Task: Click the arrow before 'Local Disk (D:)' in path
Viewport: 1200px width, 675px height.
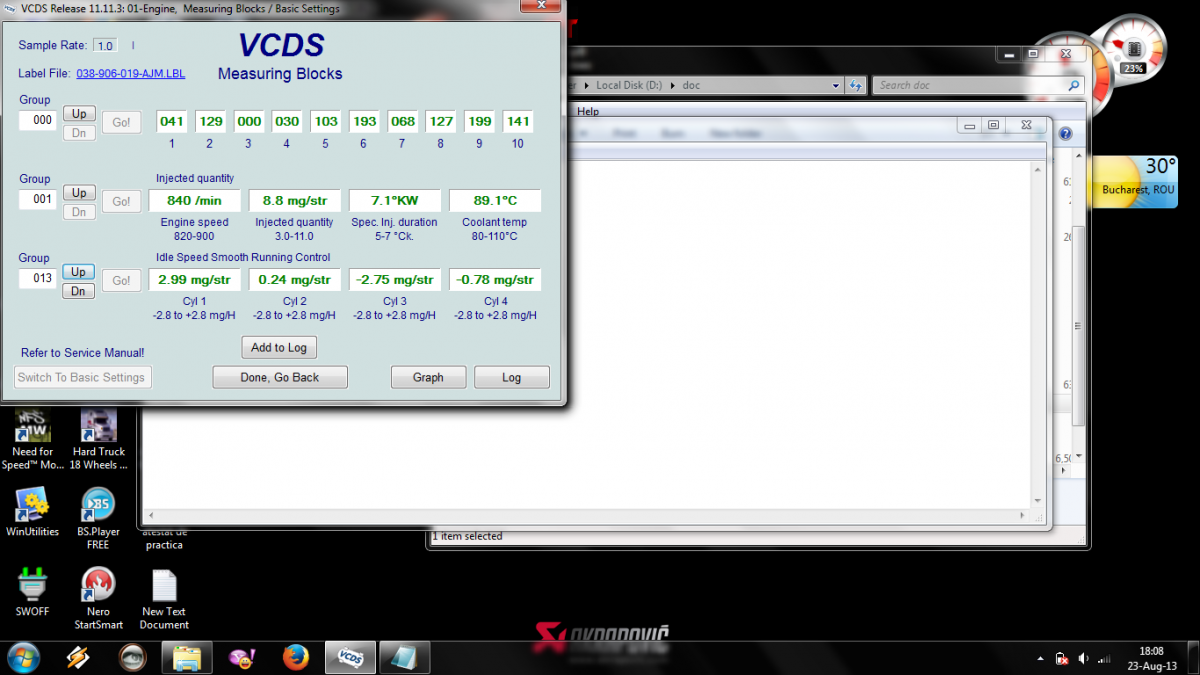Action: (588, 85)
